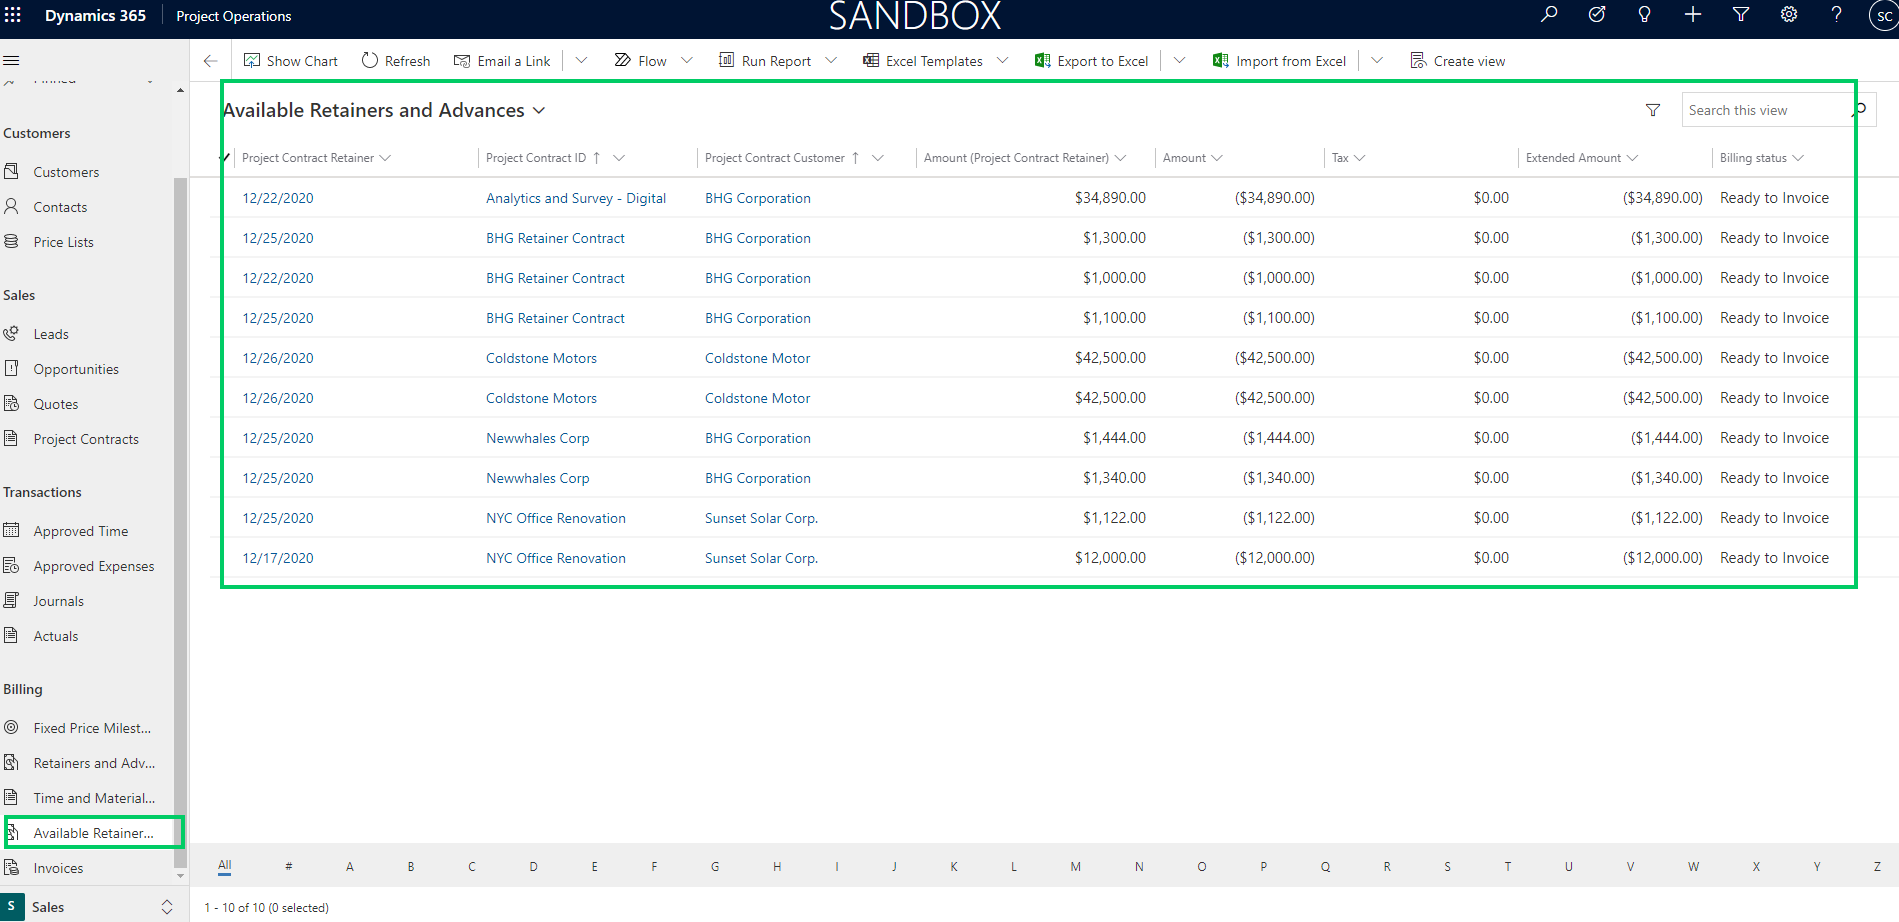Click the Search this view field
This screenshot has height=922, width=1899.
pos(1765,110)
